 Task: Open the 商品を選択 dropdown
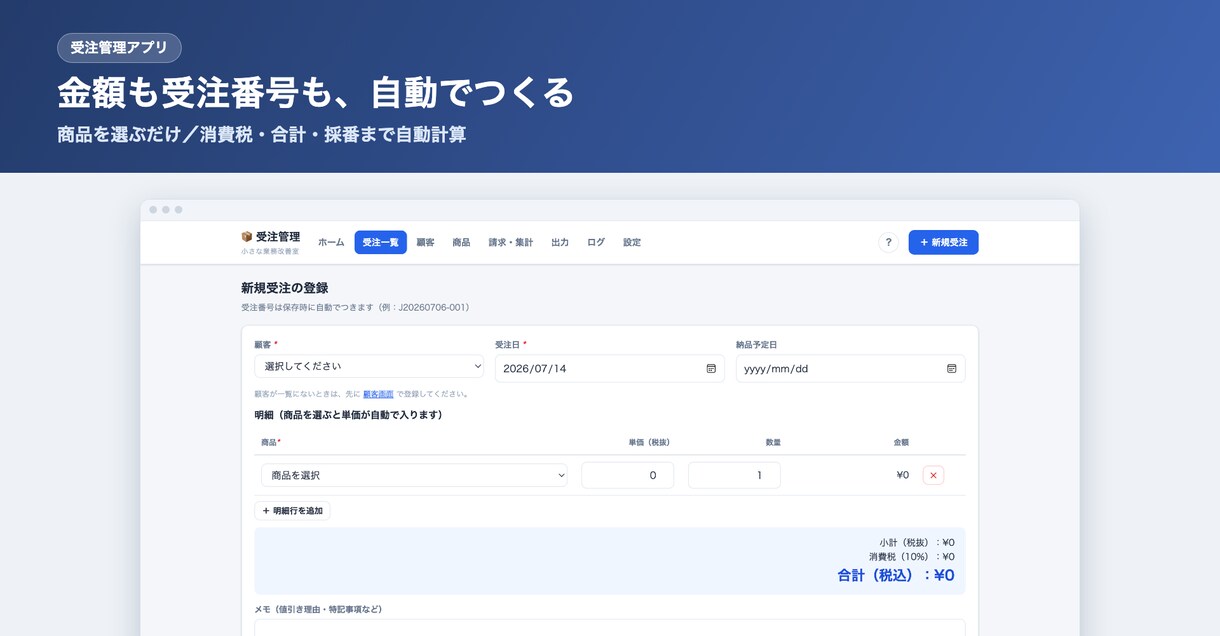[414, 475]
